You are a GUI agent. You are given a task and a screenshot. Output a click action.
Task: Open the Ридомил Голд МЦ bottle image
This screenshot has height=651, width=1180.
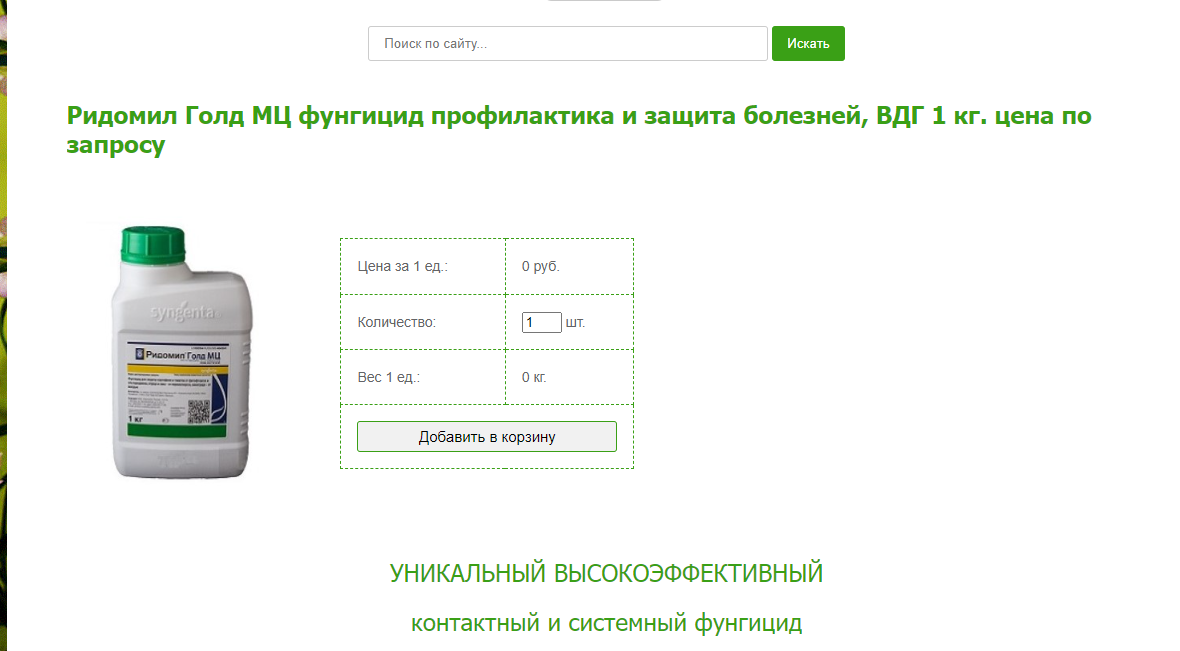pos(182,352)
